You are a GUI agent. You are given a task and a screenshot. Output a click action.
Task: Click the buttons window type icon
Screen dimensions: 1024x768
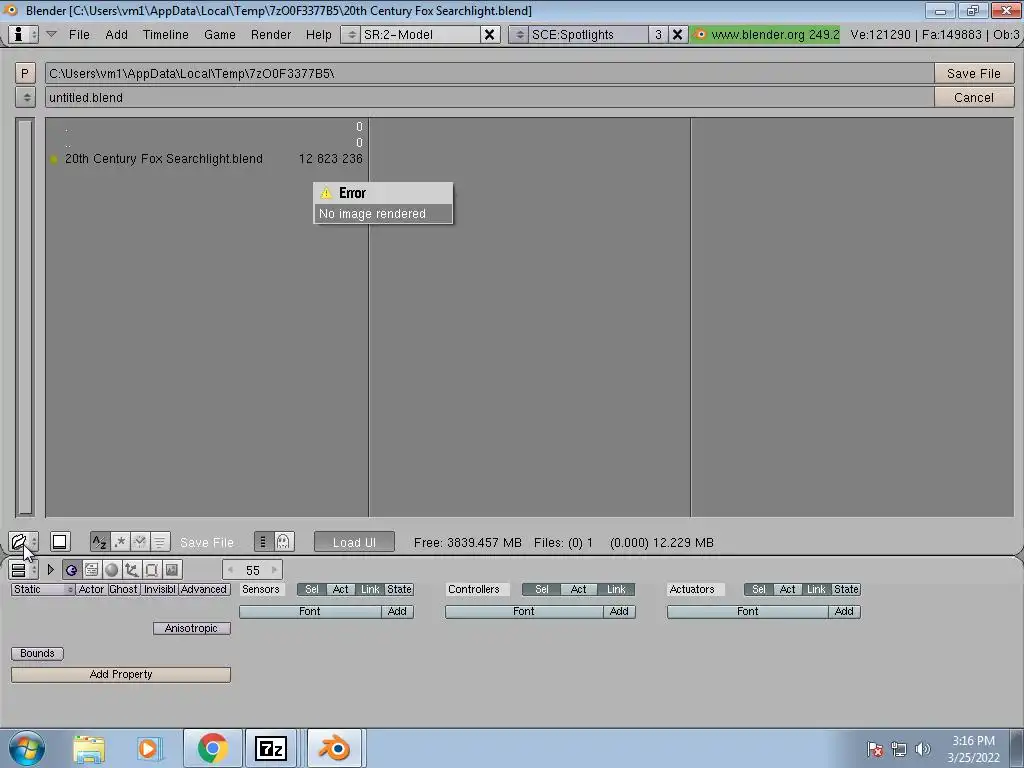pyautogui.click(x=18, y=570)
